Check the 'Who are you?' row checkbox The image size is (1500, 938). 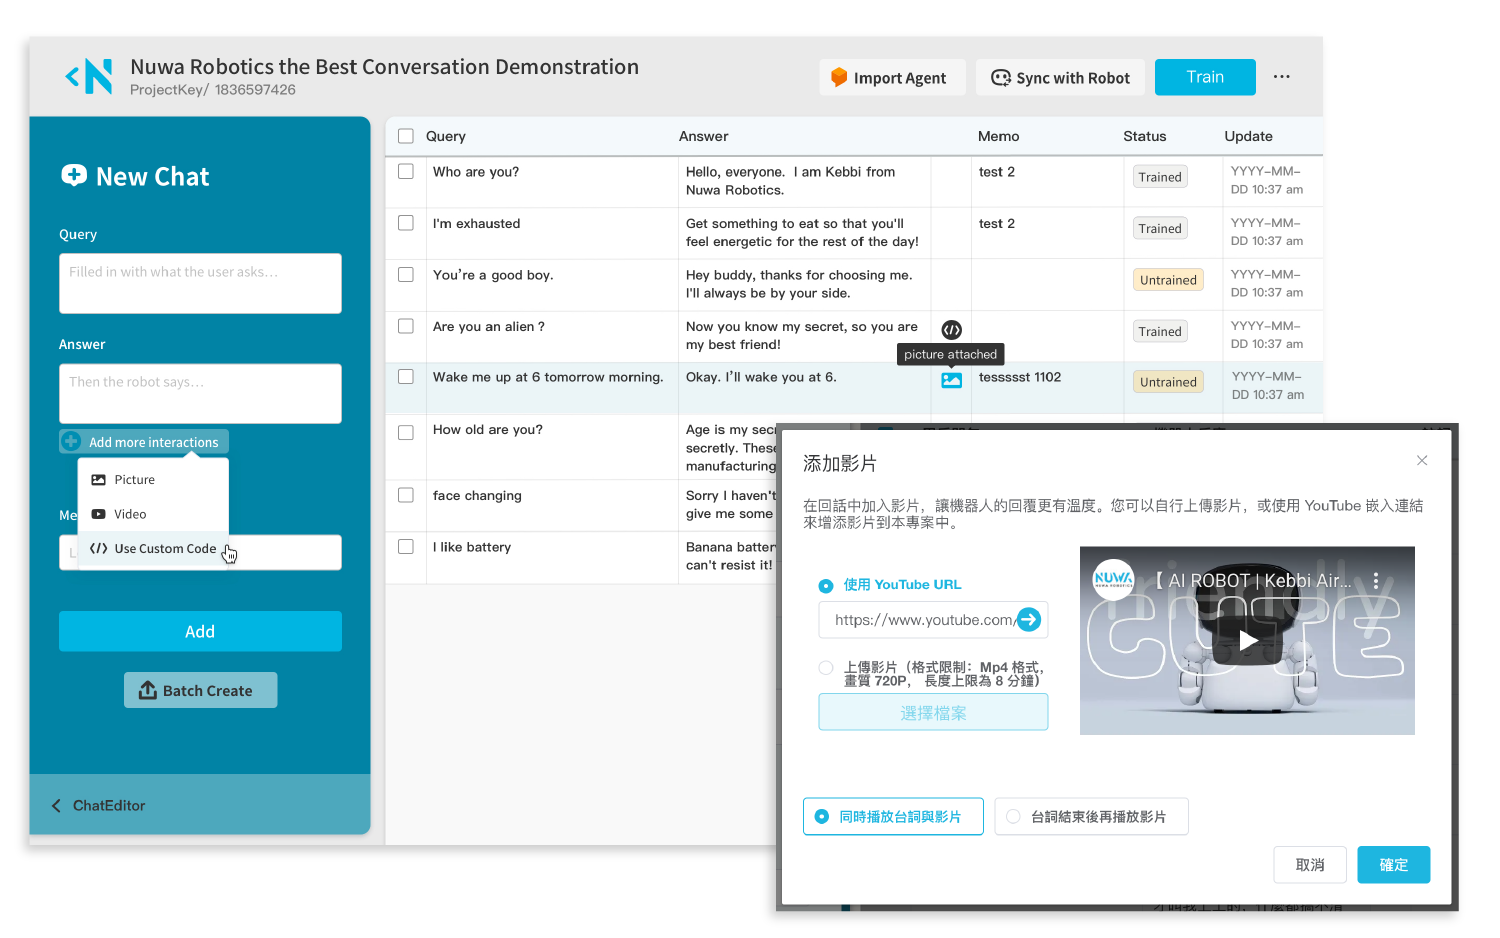[x=406, y=171]
